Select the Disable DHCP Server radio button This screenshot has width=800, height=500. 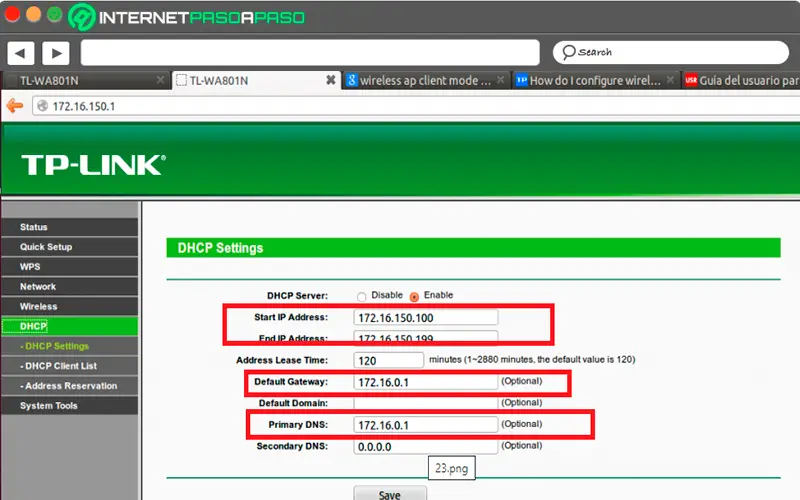point(361,296)
